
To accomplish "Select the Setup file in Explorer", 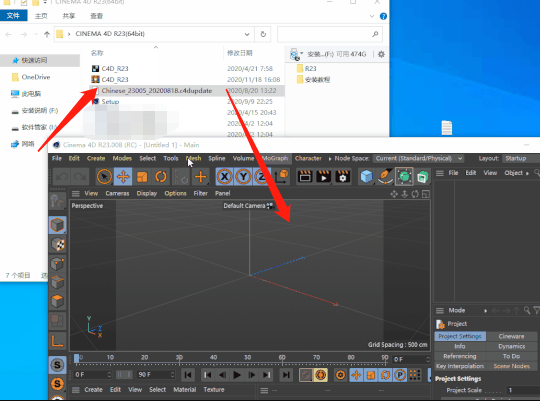I will click(110, 102).
